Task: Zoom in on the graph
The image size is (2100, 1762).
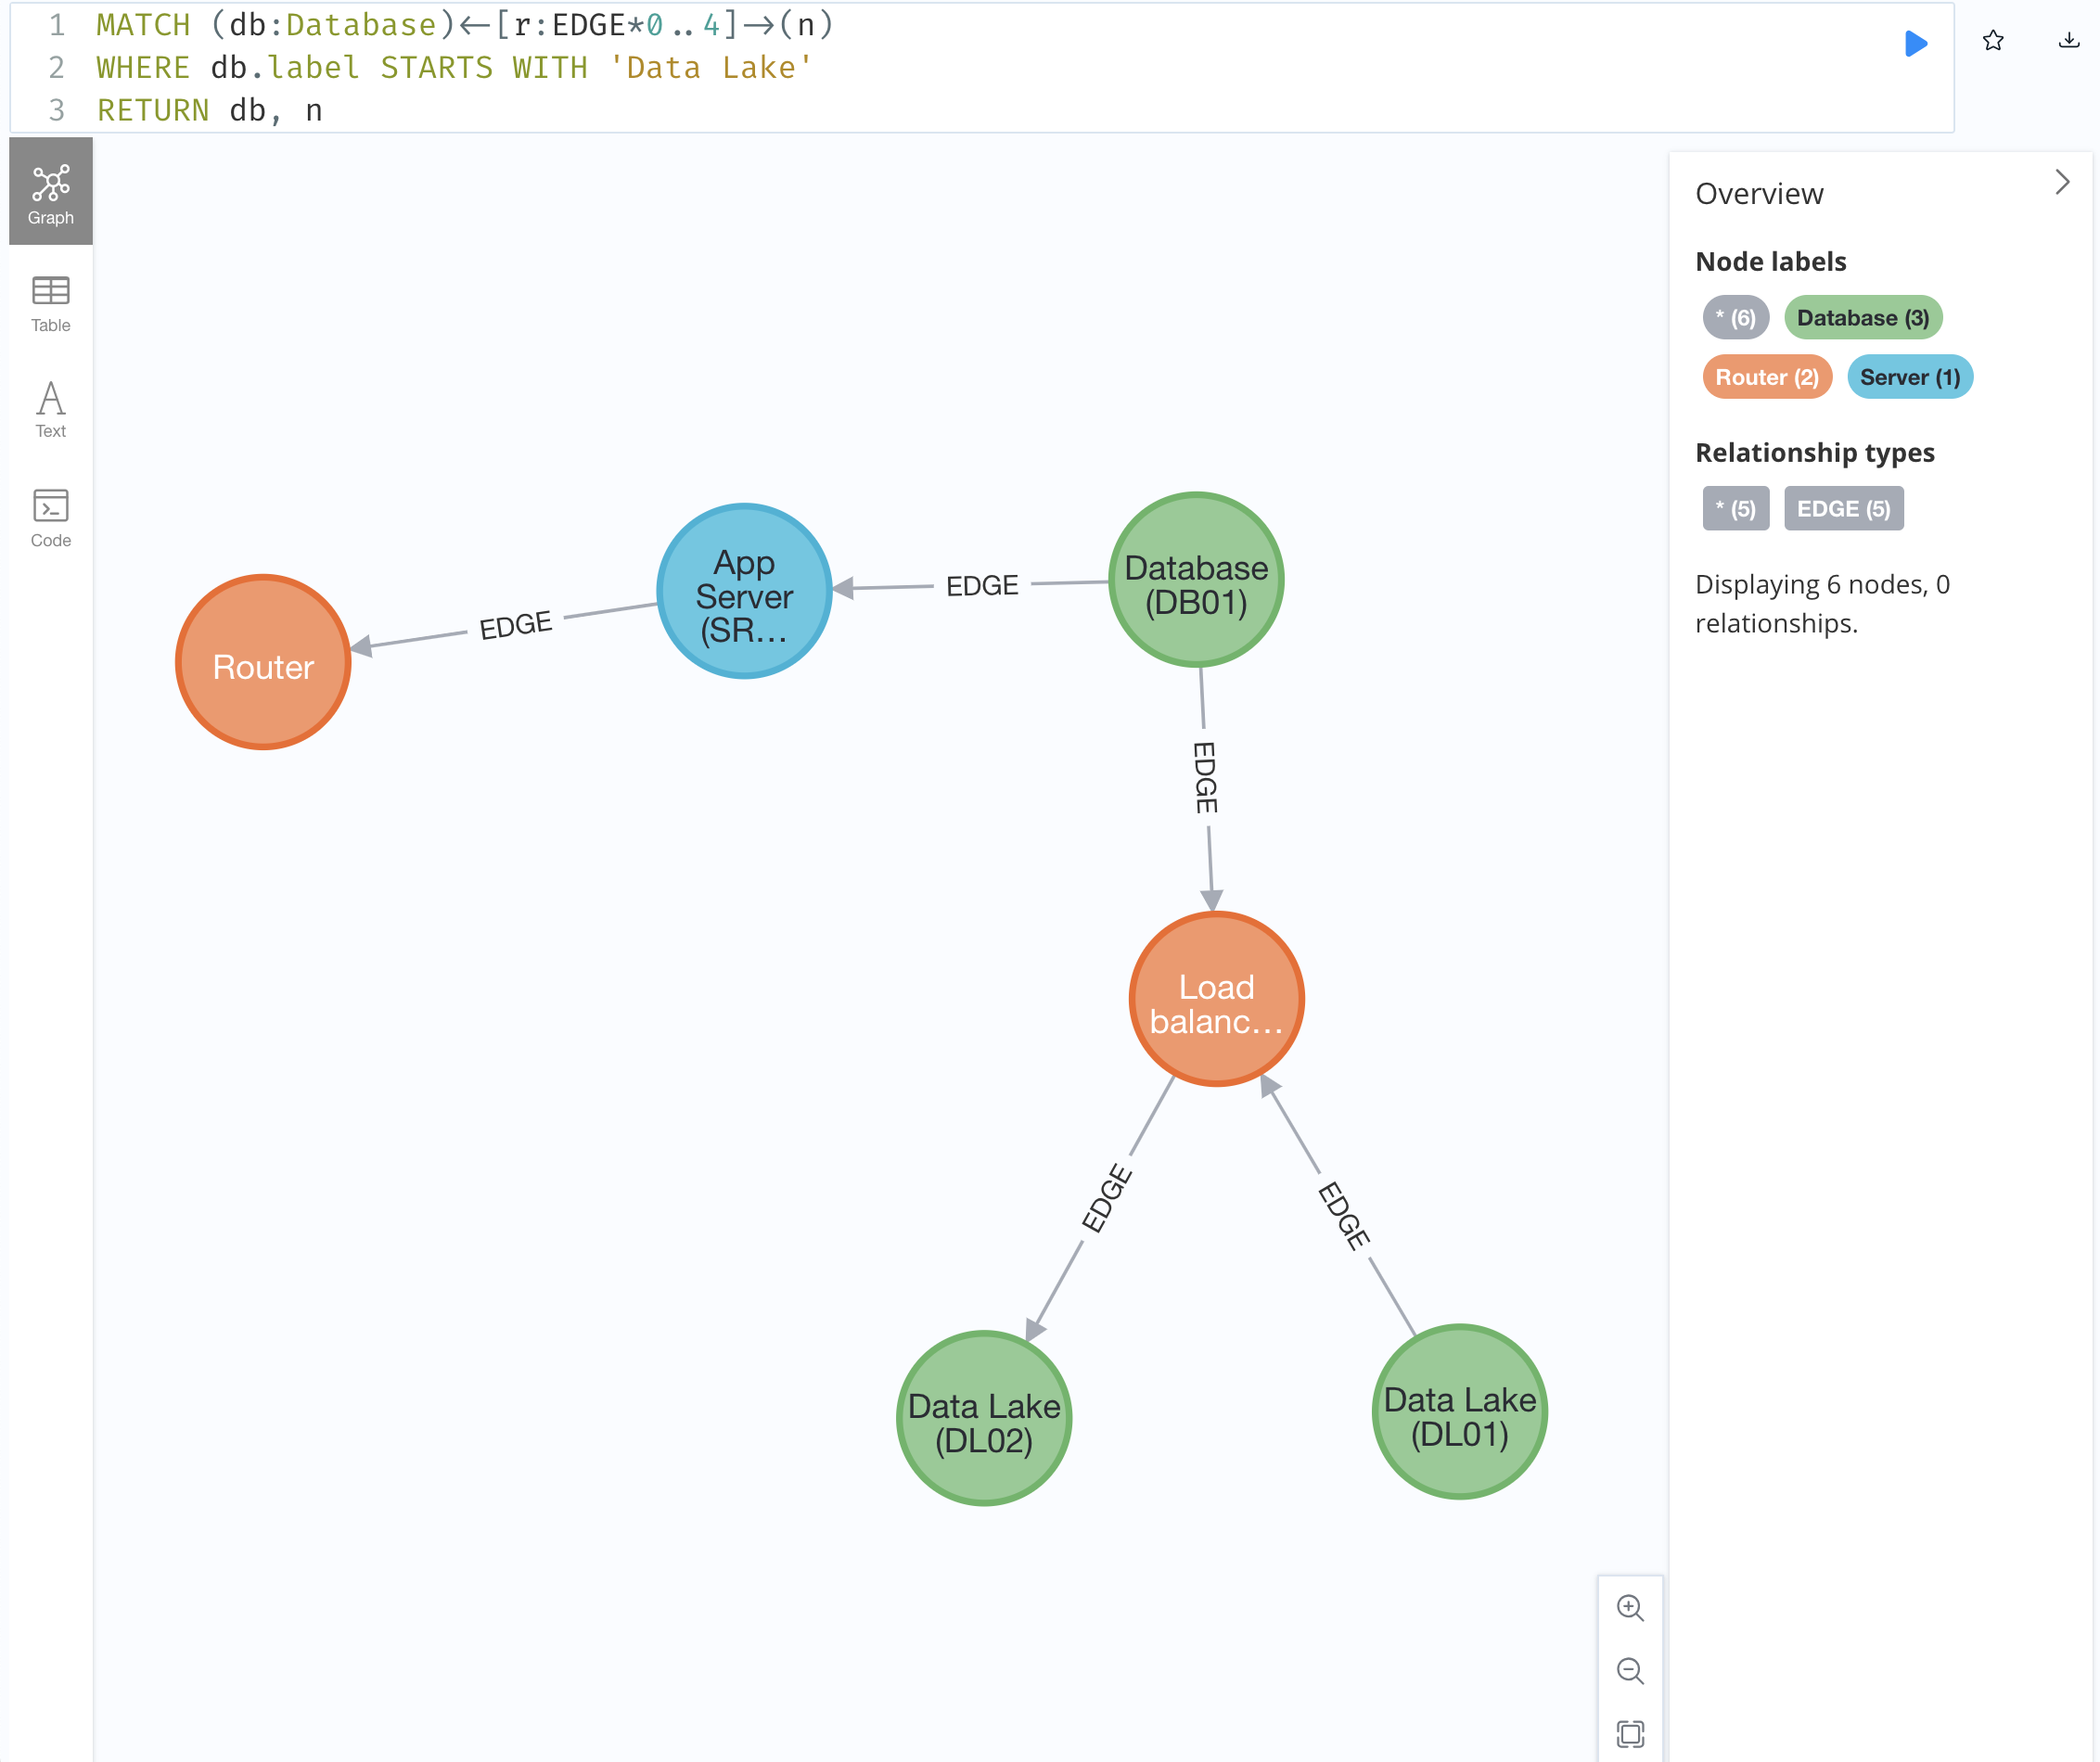Action: click(1631, 1608)
